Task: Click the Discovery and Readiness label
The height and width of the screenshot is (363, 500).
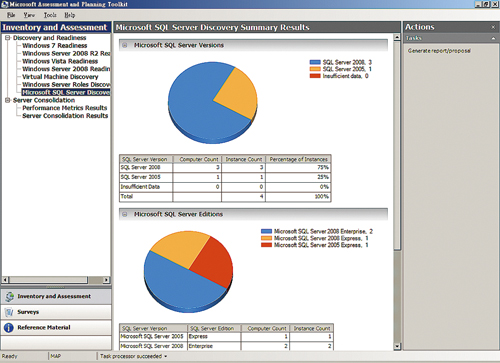Action: 49,38
